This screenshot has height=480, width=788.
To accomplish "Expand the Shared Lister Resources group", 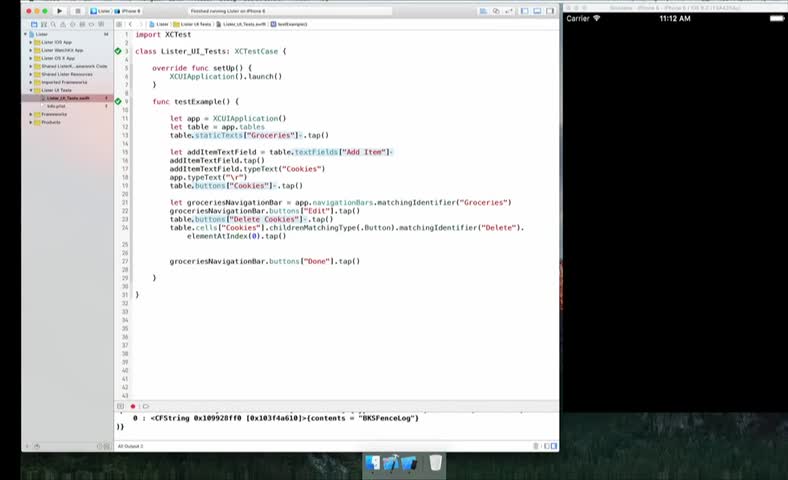I will (x=31, y=74).
